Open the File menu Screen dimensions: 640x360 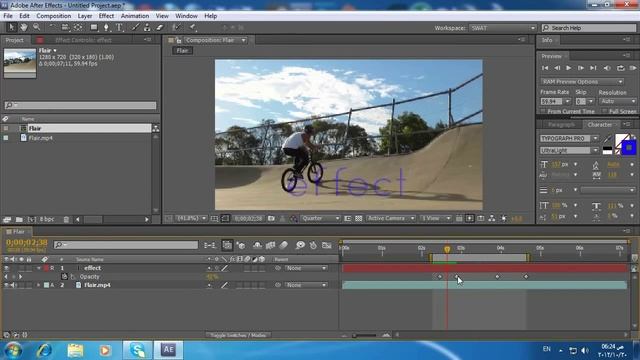(8, 16)
